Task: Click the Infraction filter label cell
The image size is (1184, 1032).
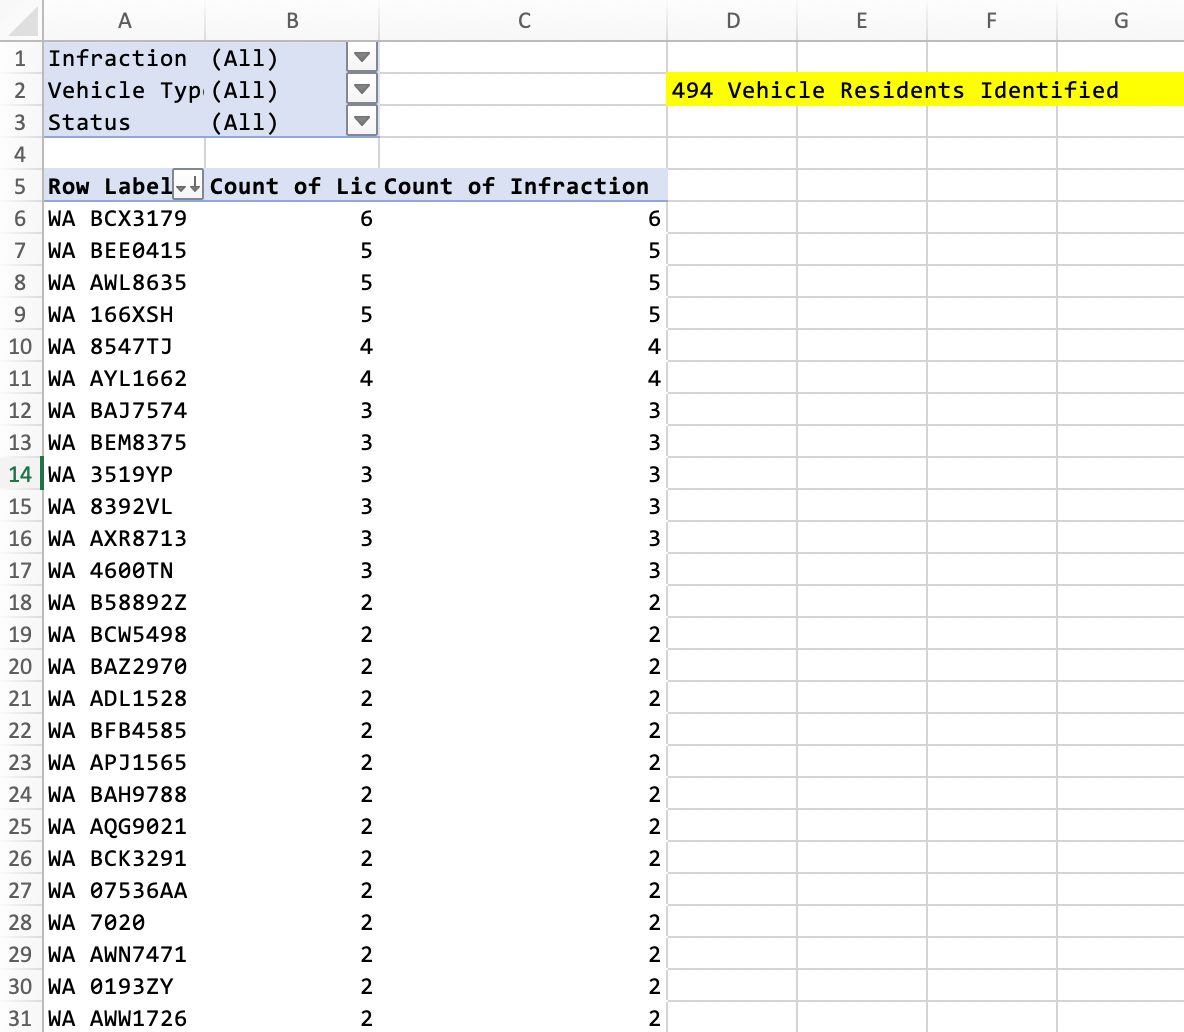Action: [x=125, y=58]
